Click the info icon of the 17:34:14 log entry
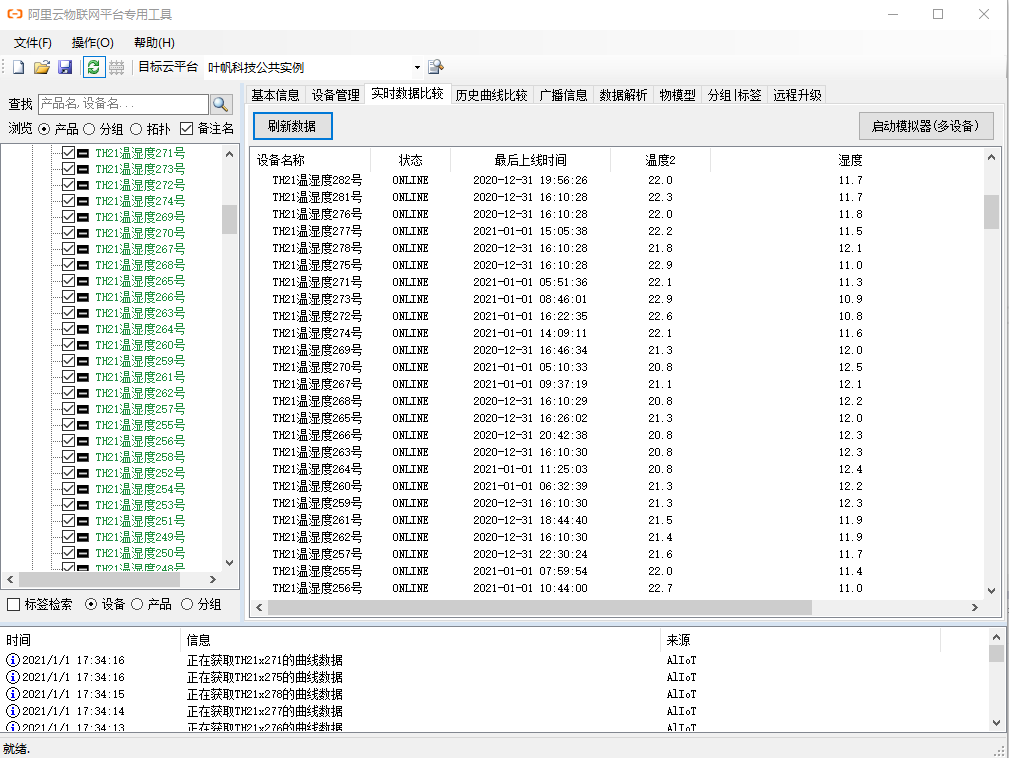 pyautogui.click(x=12, y=711)
